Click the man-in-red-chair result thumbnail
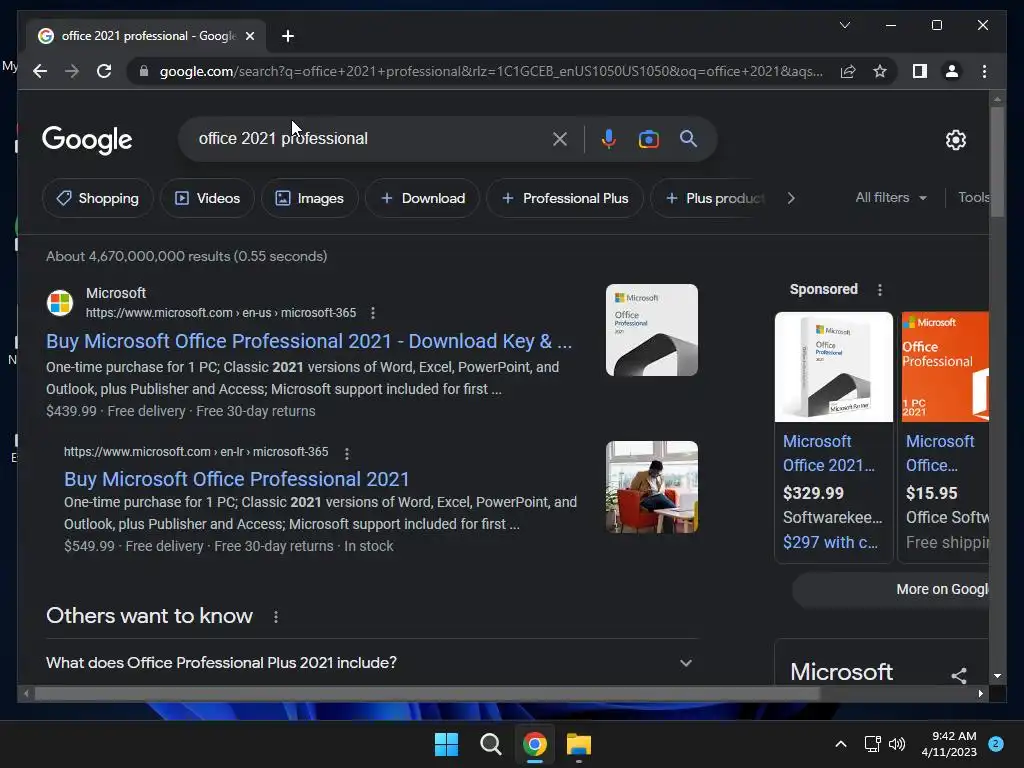 pyautogui.click(x=652, y=487)
